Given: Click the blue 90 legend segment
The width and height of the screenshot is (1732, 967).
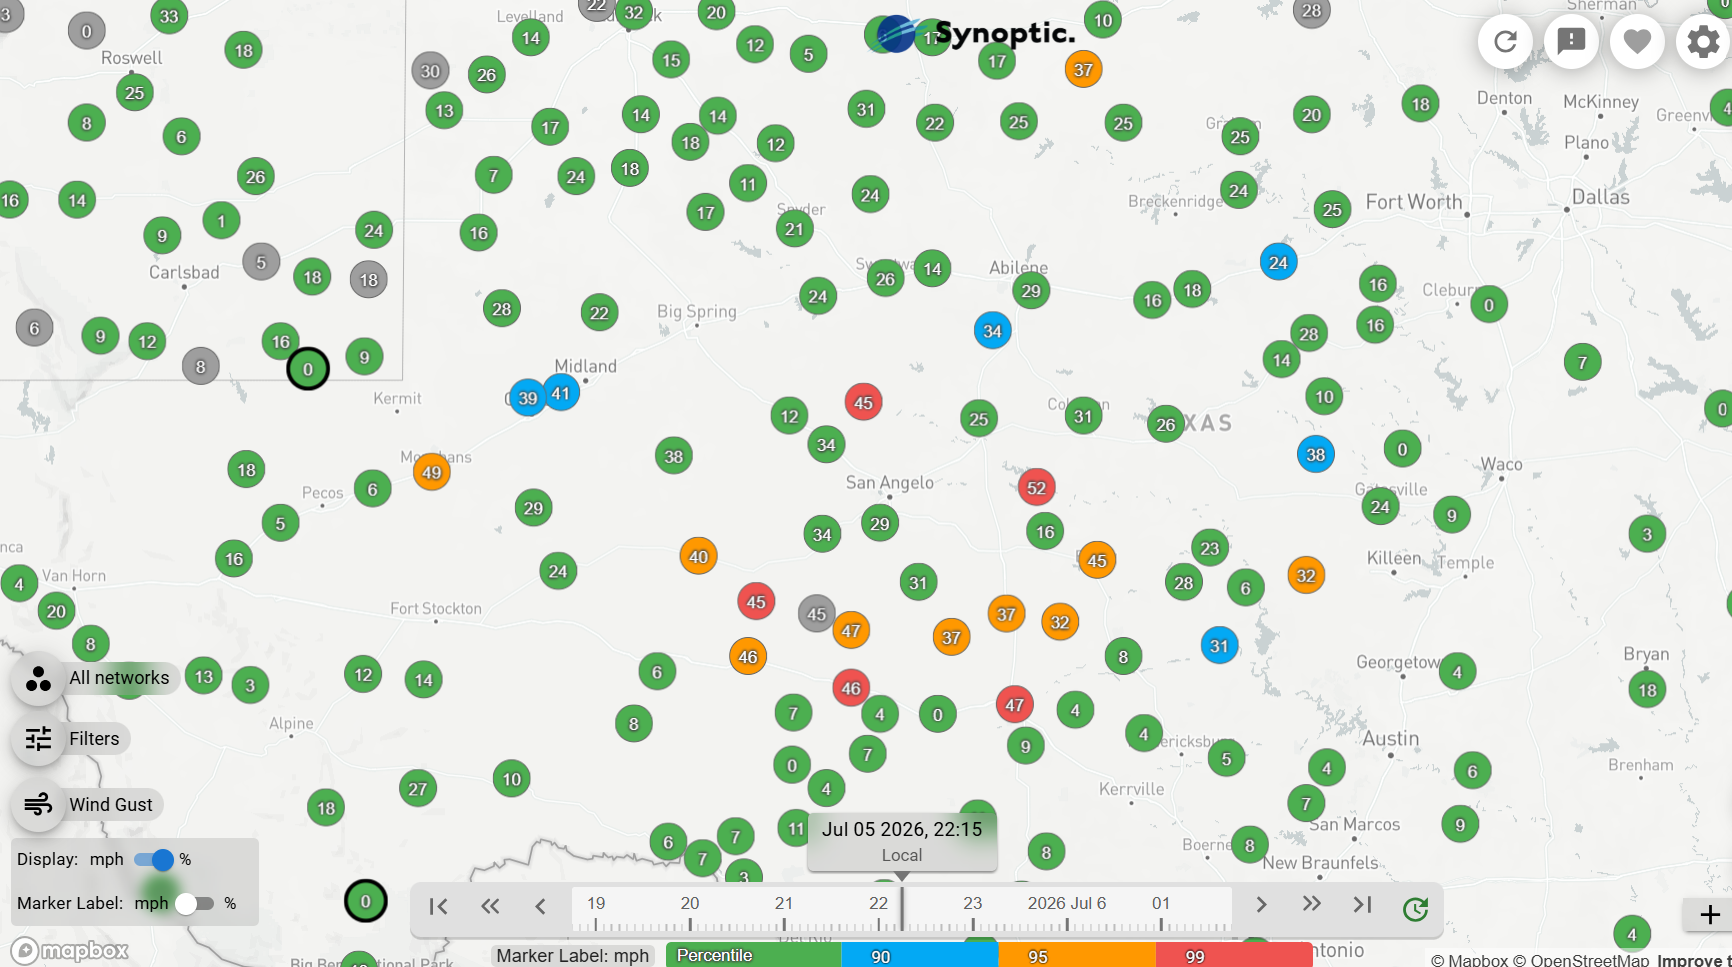Looking at the screenshot, I should coord(920,956).
